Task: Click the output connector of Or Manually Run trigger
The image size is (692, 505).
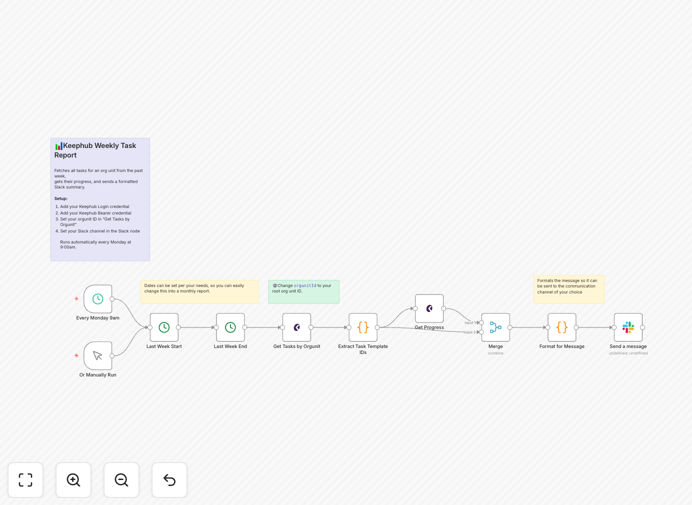Action: coord(112,356)
